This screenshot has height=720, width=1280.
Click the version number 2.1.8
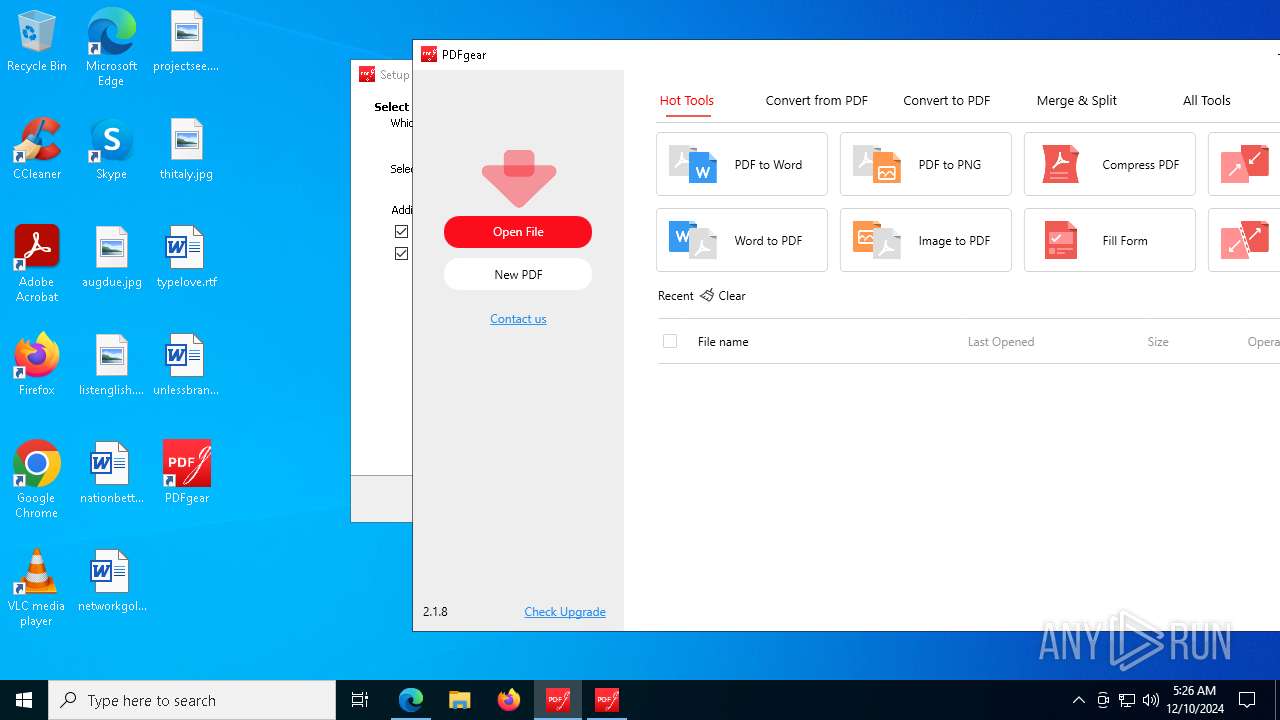(435, 611)
